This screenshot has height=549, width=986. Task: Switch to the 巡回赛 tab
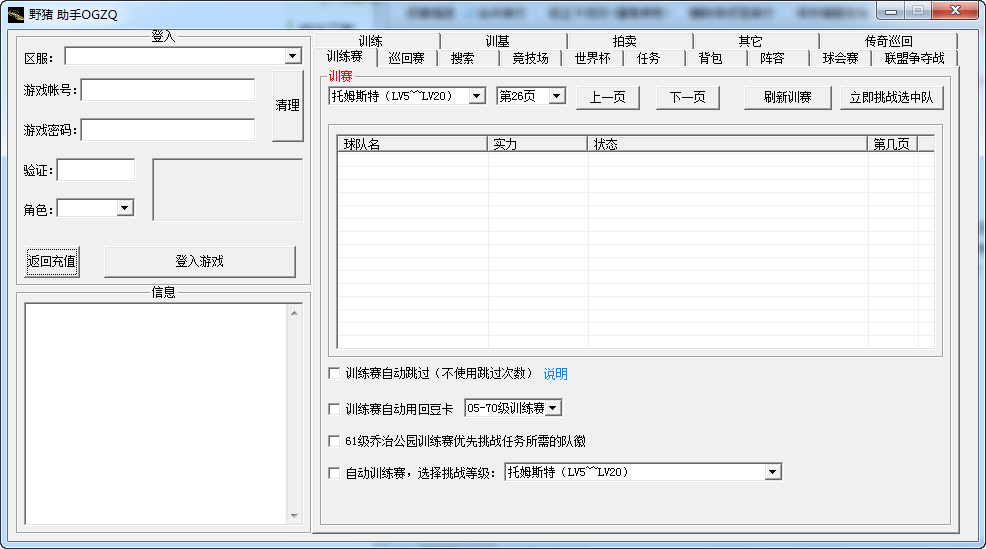pyautogui.click(x=406, y=59)
